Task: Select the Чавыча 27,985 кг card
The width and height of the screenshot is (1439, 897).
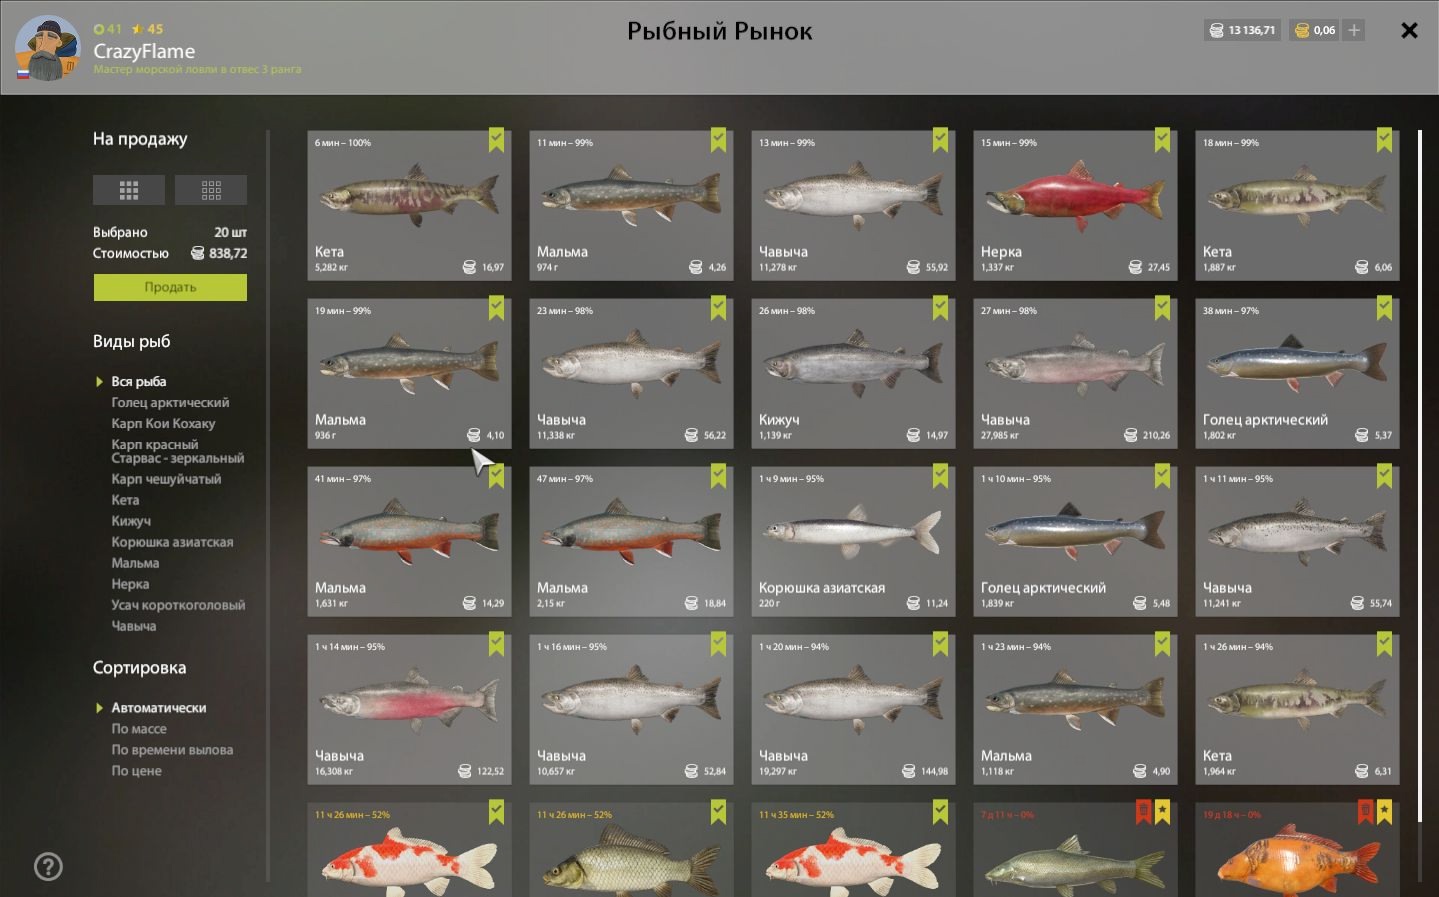Action: [x=1075, y=373]
